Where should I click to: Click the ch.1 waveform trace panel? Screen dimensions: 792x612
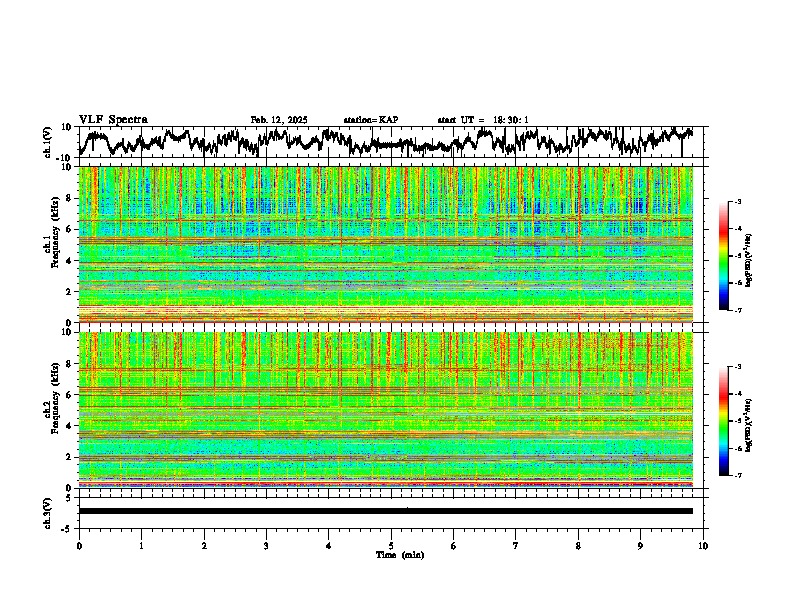click(x=391, y=142)
